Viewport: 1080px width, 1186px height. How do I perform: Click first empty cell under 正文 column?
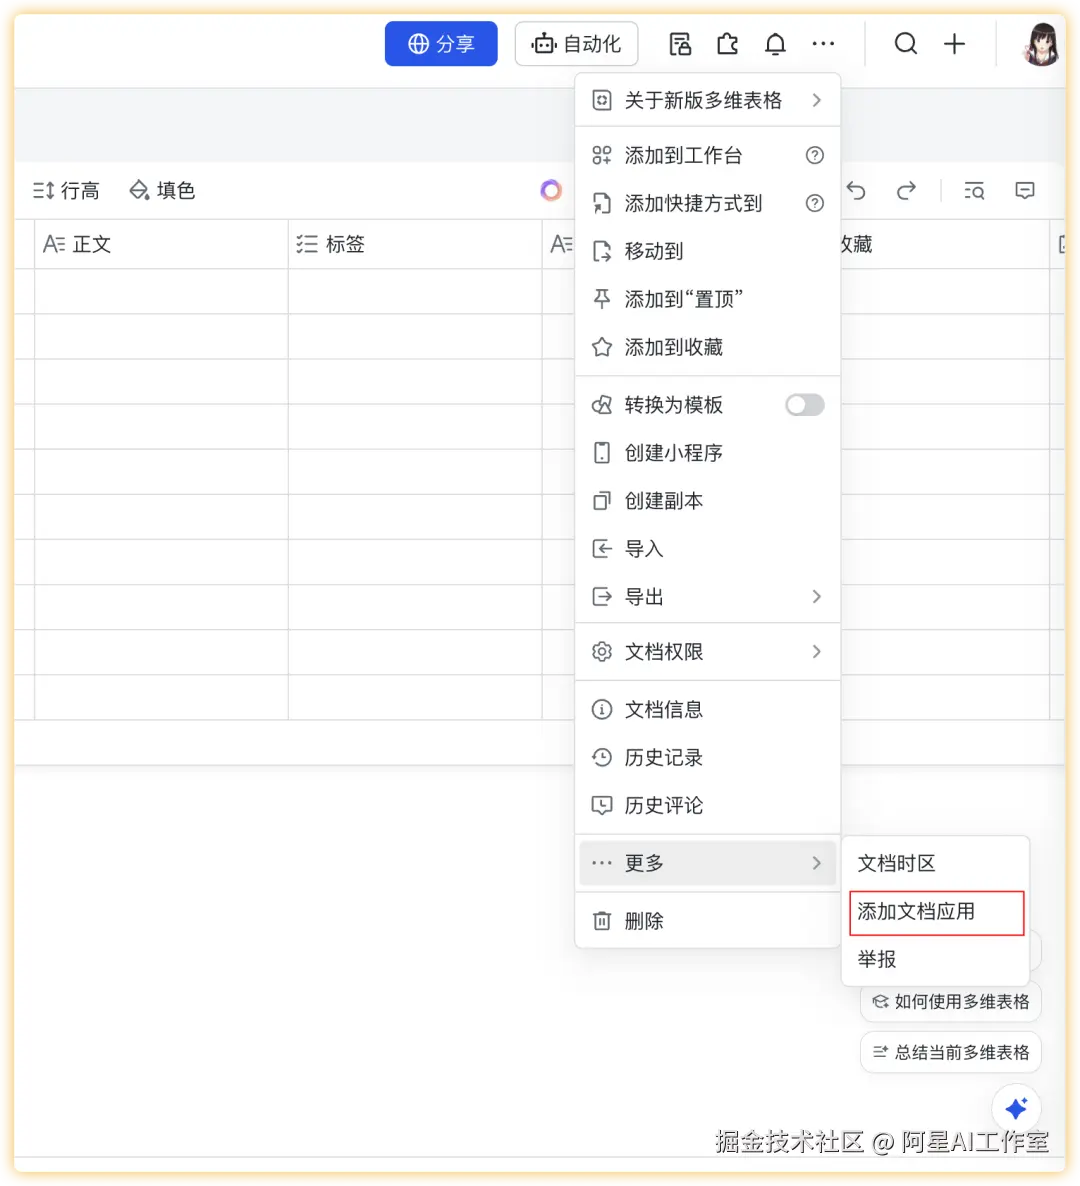pos(161,291)
